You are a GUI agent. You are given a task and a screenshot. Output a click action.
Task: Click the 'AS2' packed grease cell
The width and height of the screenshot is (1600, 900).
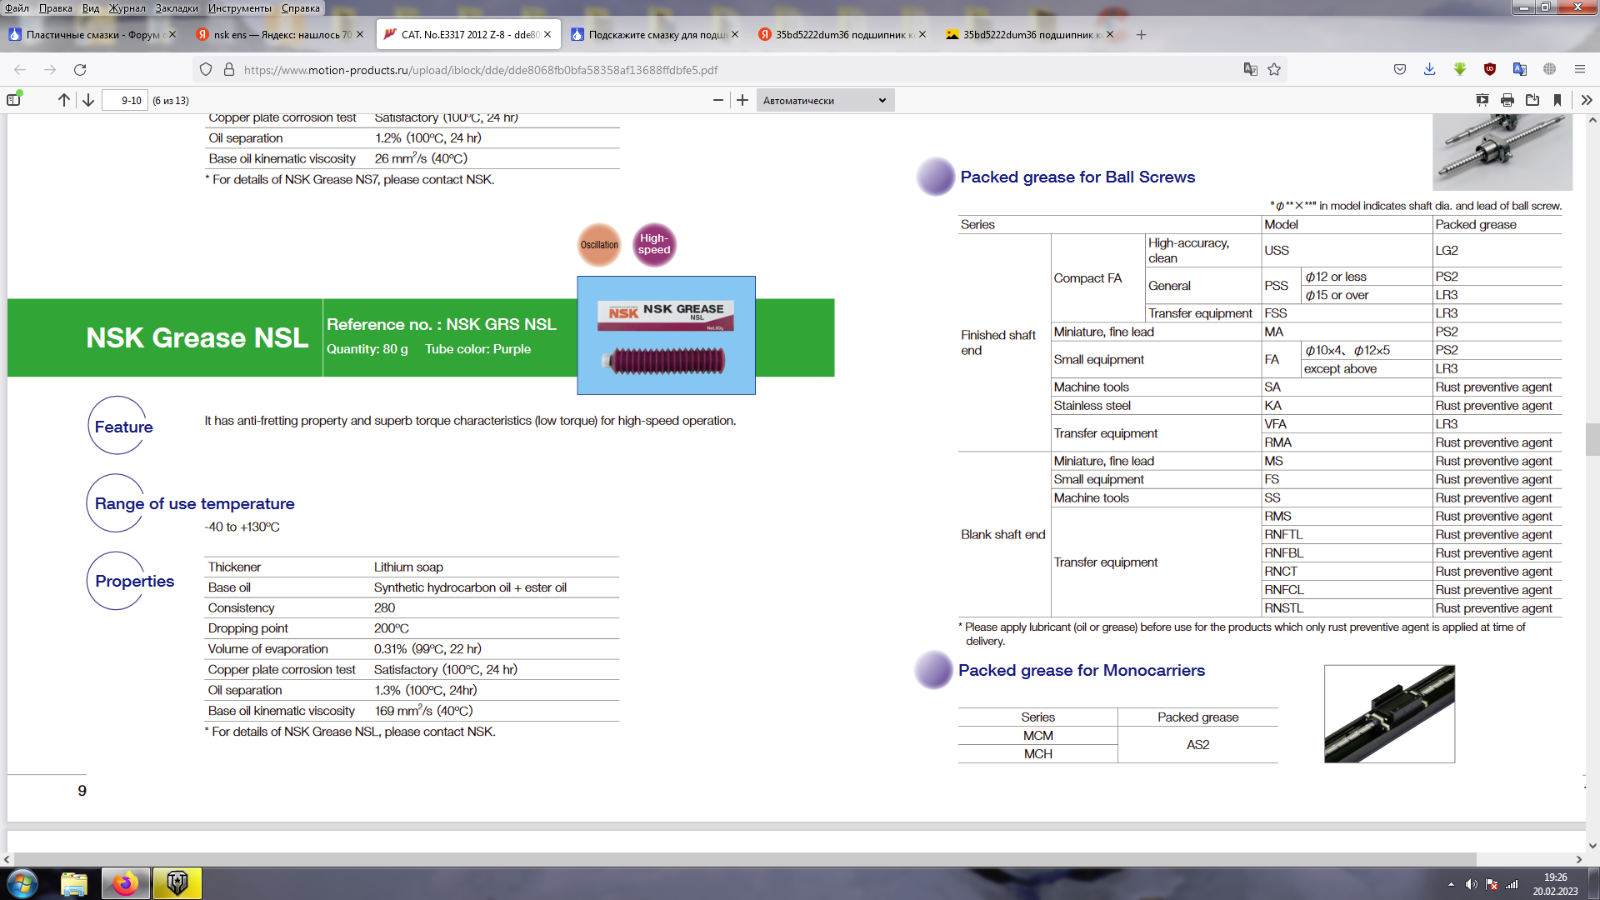coord(1198,745)
